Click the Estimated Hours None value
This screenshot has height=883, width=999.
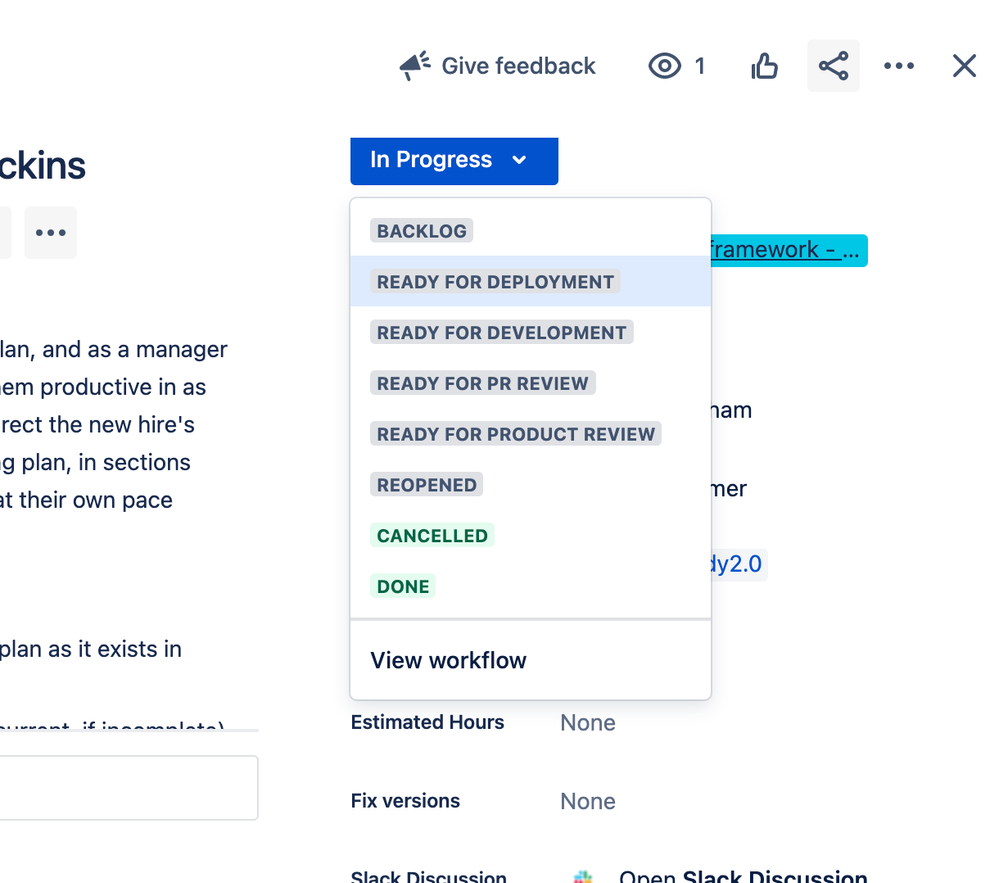(x=588, y=723)
